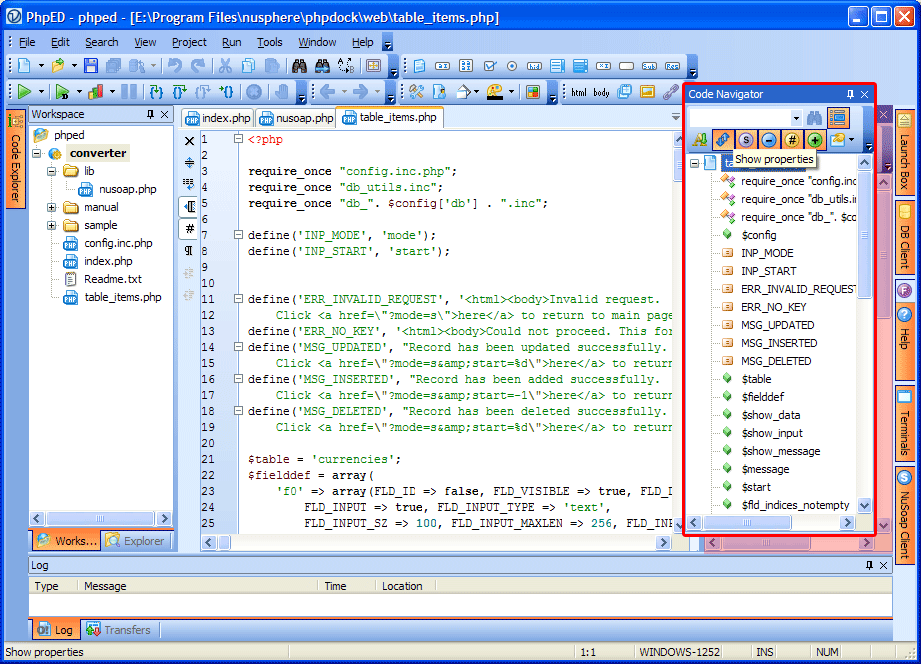Click the open file folder icon

(x=58, y=66)
